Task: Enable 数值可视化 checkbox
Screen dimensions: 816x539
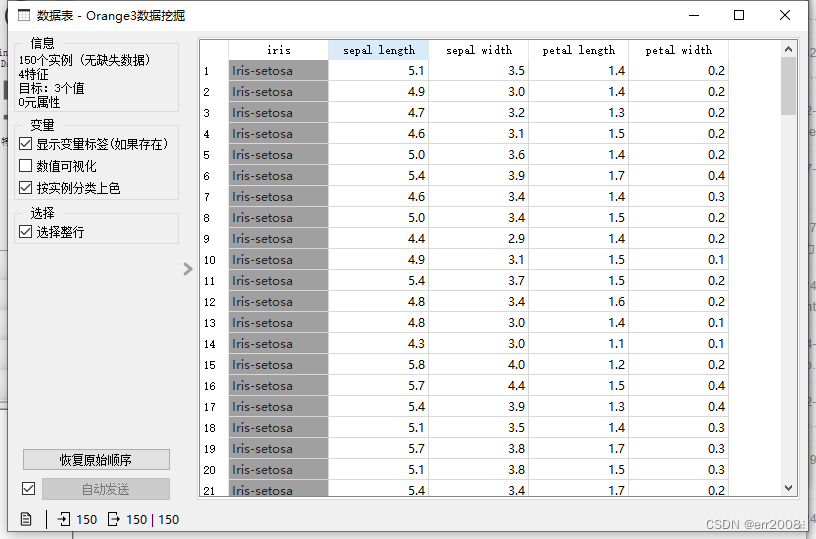Action: coord(26,165)
